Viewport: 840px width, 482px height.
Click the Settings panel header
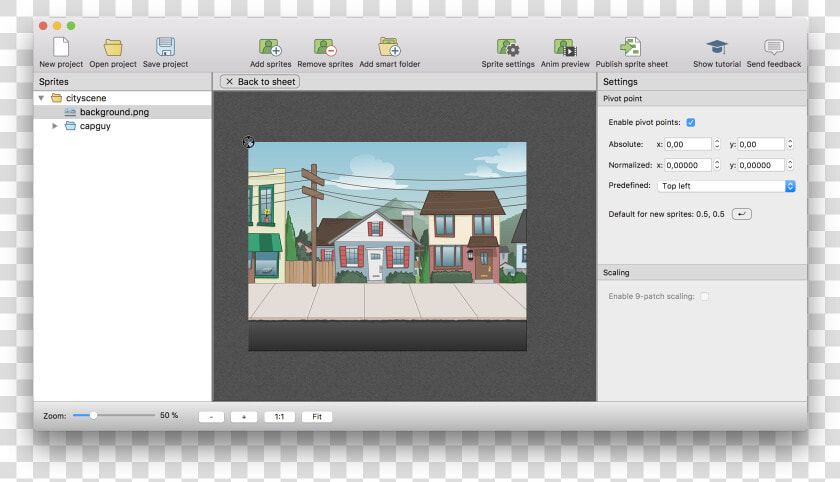(702, 81)
